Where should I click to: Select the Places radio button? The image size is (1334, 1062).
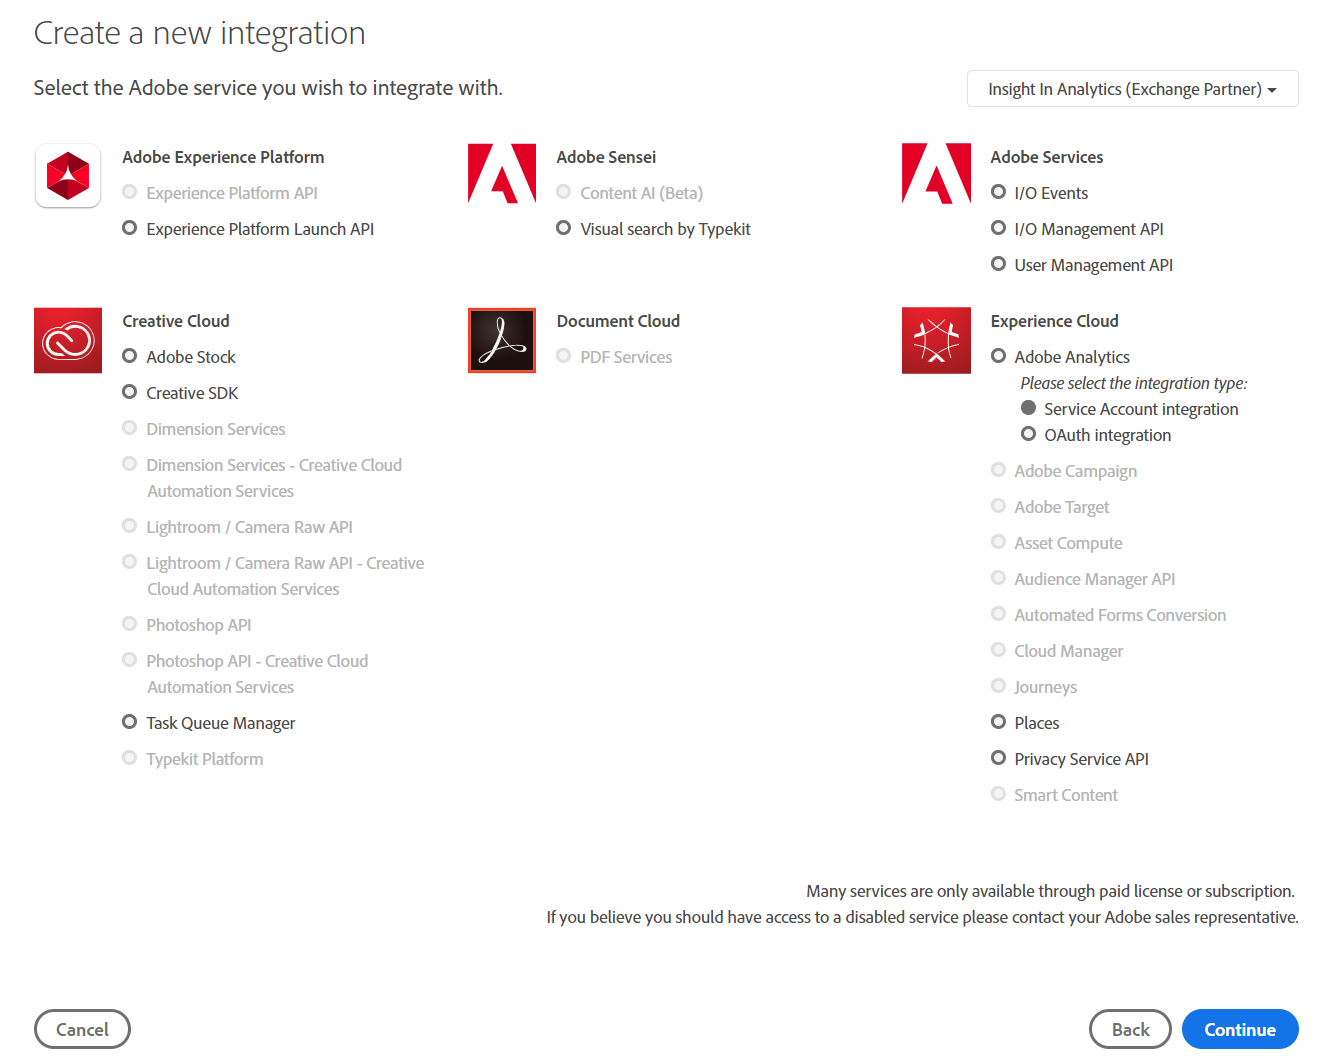[x=998, y=722]
